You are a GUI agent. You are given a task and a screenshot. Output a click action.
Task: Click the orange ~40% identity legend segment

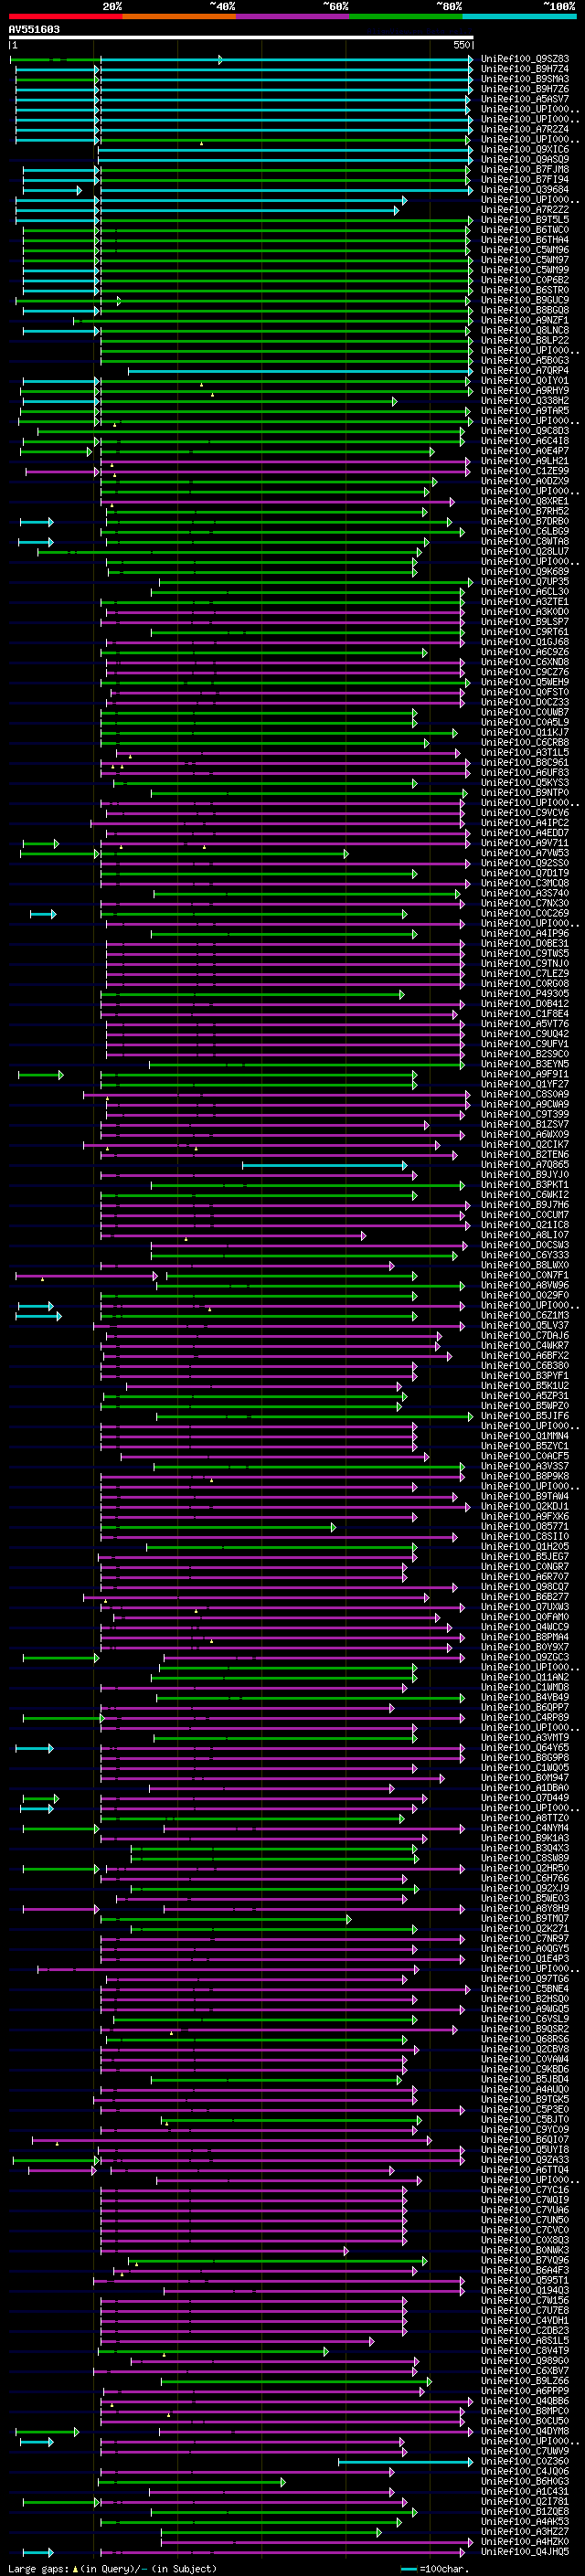(179, 16)
